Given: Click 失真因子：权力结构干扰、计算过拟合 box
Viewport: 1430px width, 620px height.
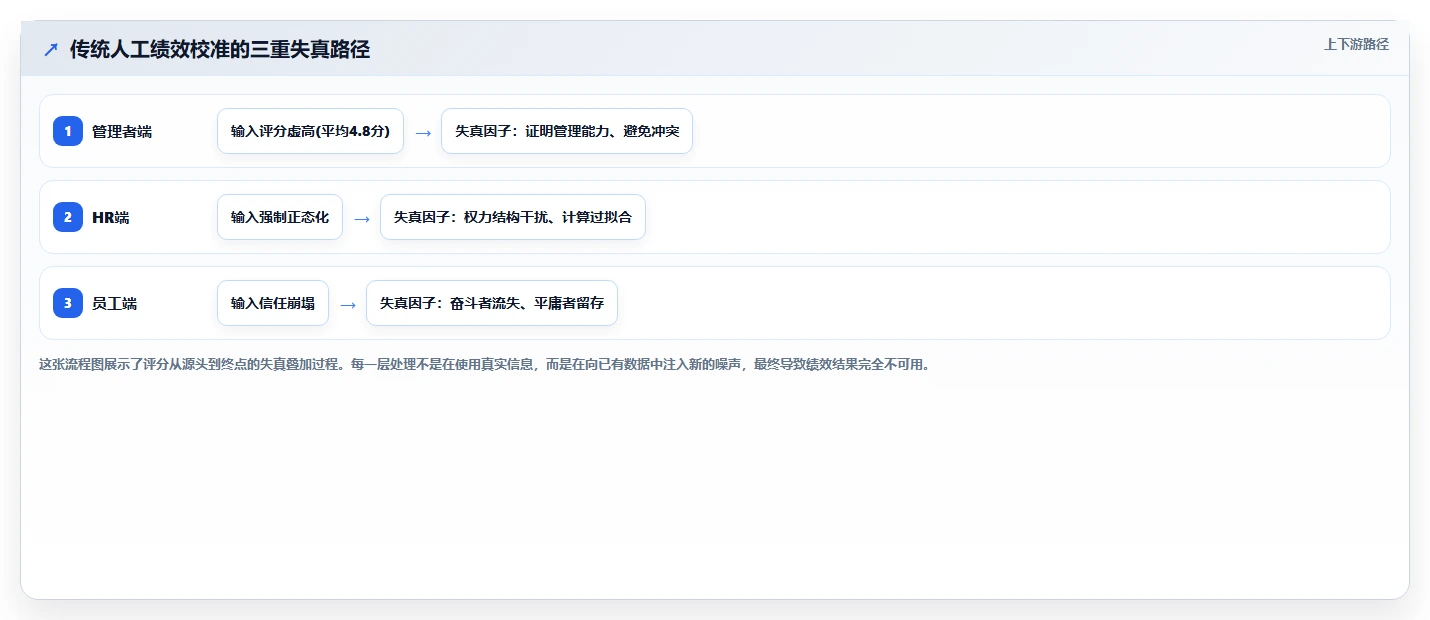Looking at the screenshot, I should point(513,217).
